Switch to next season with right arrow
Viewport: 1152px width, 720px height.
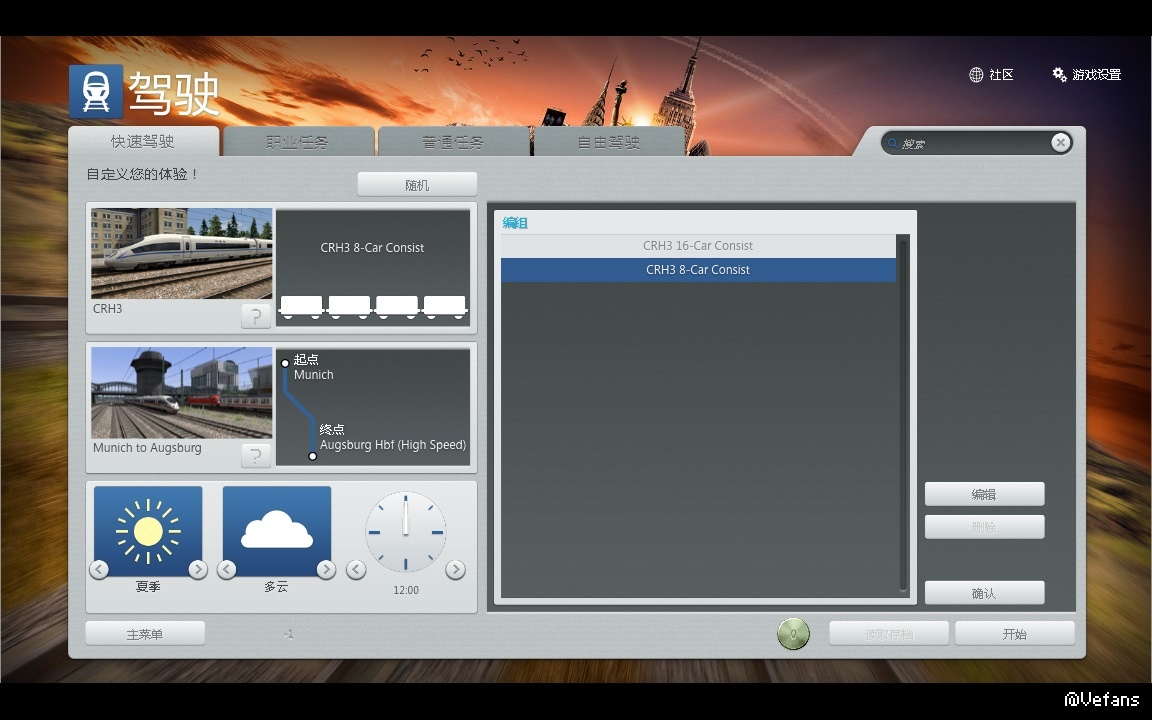coord(198,570)
